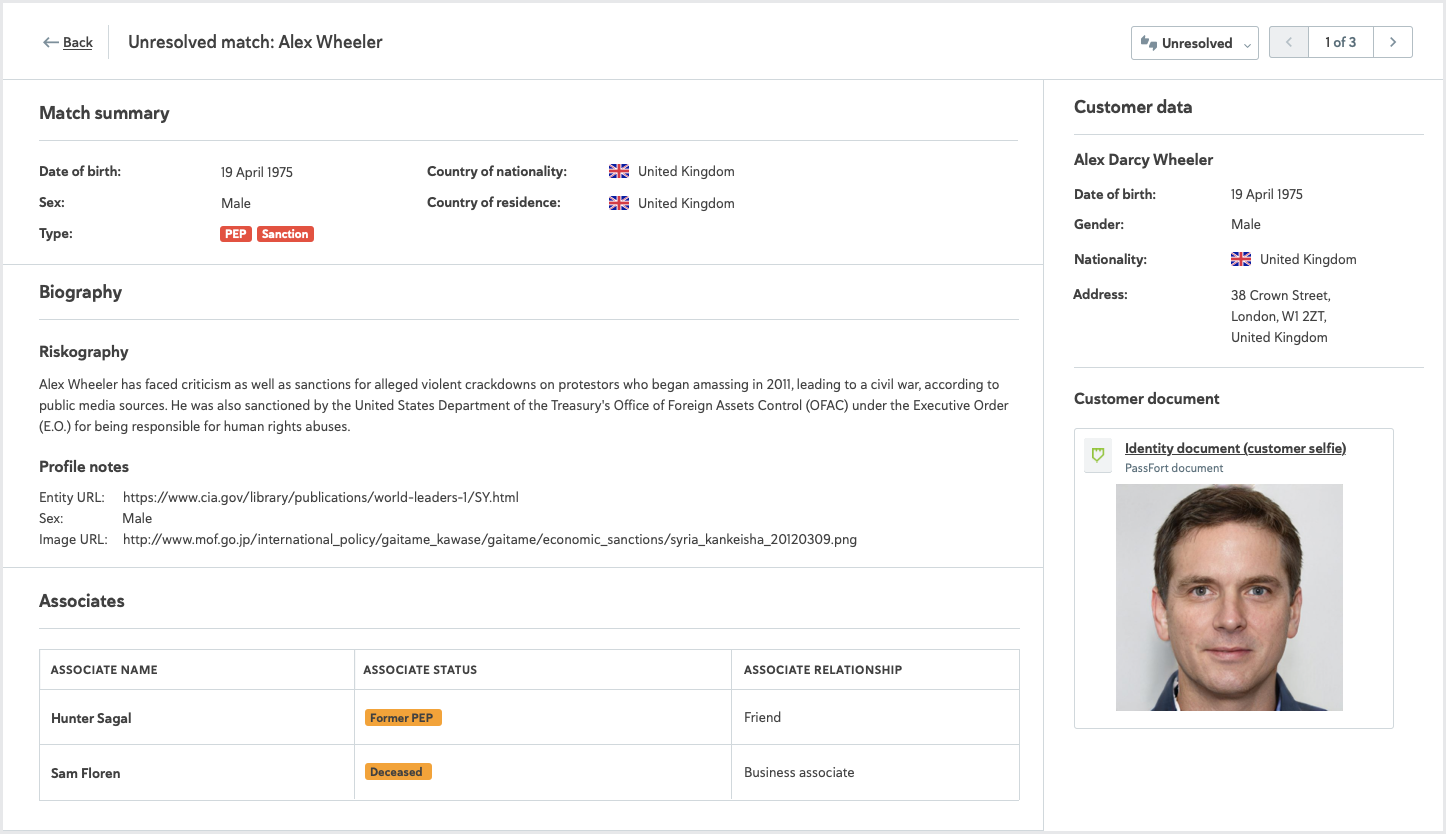
Task: Click the Back arrow icon
Action: click(50, 42)
